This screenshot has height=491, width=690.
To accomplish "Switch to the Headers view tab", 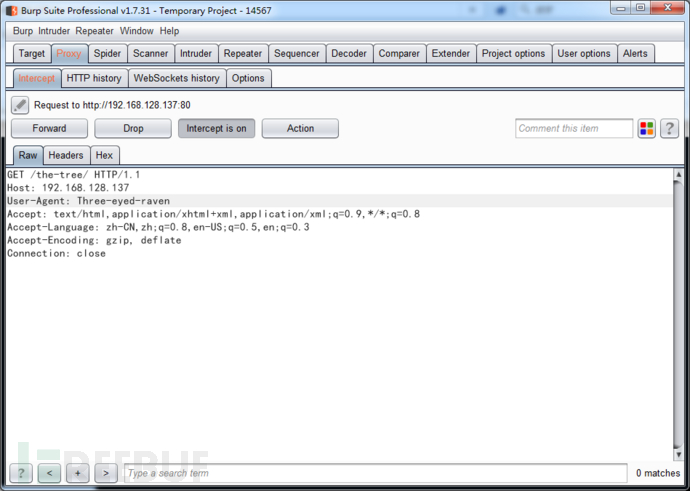I will click(66, 155).
